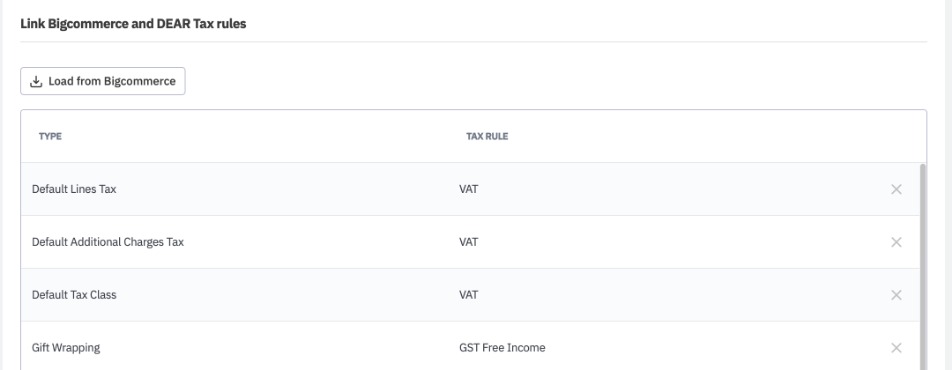Delete the Default Additional Charges Tax row
The image size is (952, 370).
tap(896, 242)
